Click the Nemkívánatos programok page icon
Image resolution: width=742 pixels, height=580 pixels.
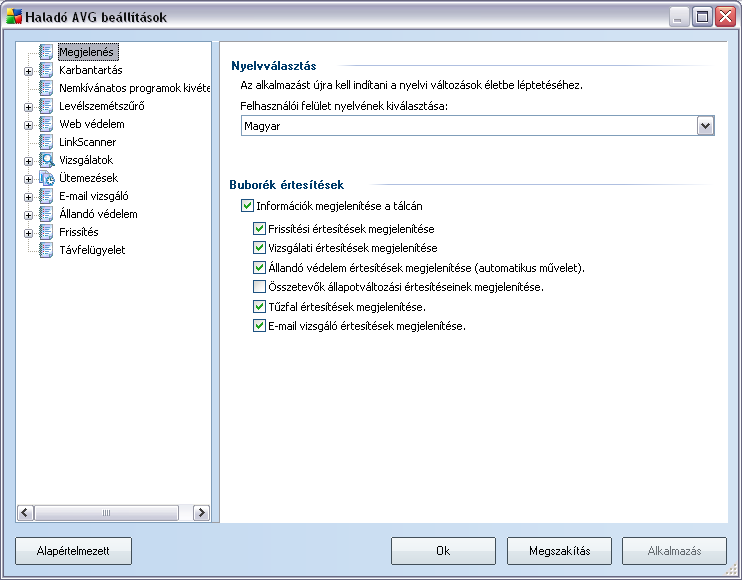pos(46,88)
